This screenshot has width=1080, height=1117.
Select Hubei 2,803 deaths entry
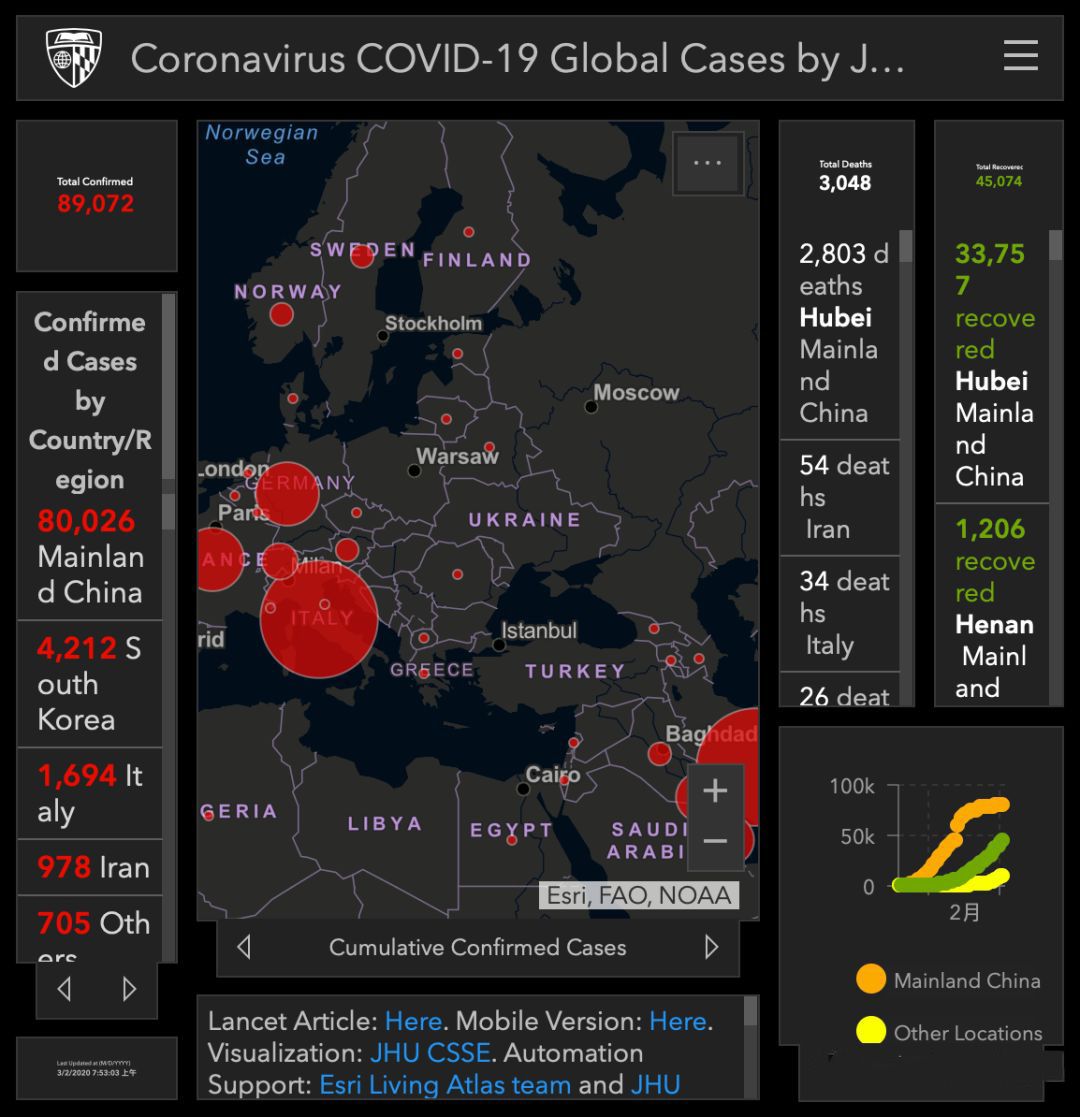coord(840,333)
